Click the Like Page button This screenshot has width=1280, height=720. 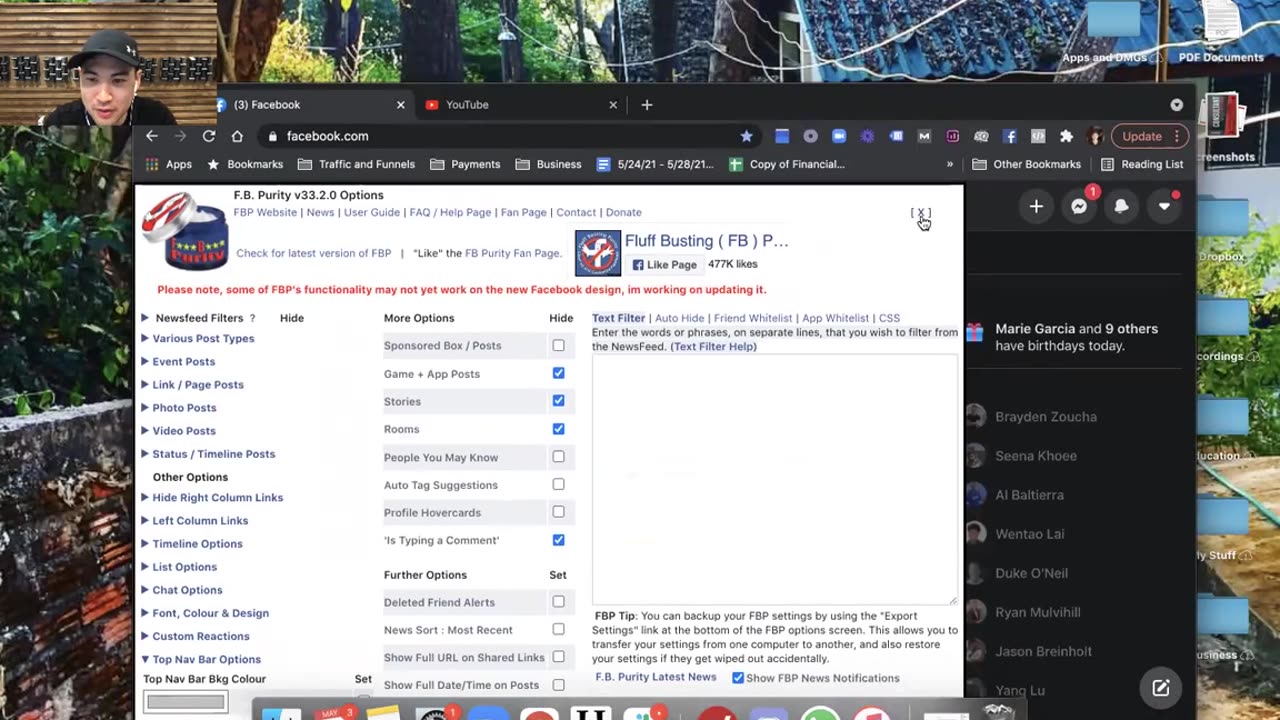(x=664, y=265)
